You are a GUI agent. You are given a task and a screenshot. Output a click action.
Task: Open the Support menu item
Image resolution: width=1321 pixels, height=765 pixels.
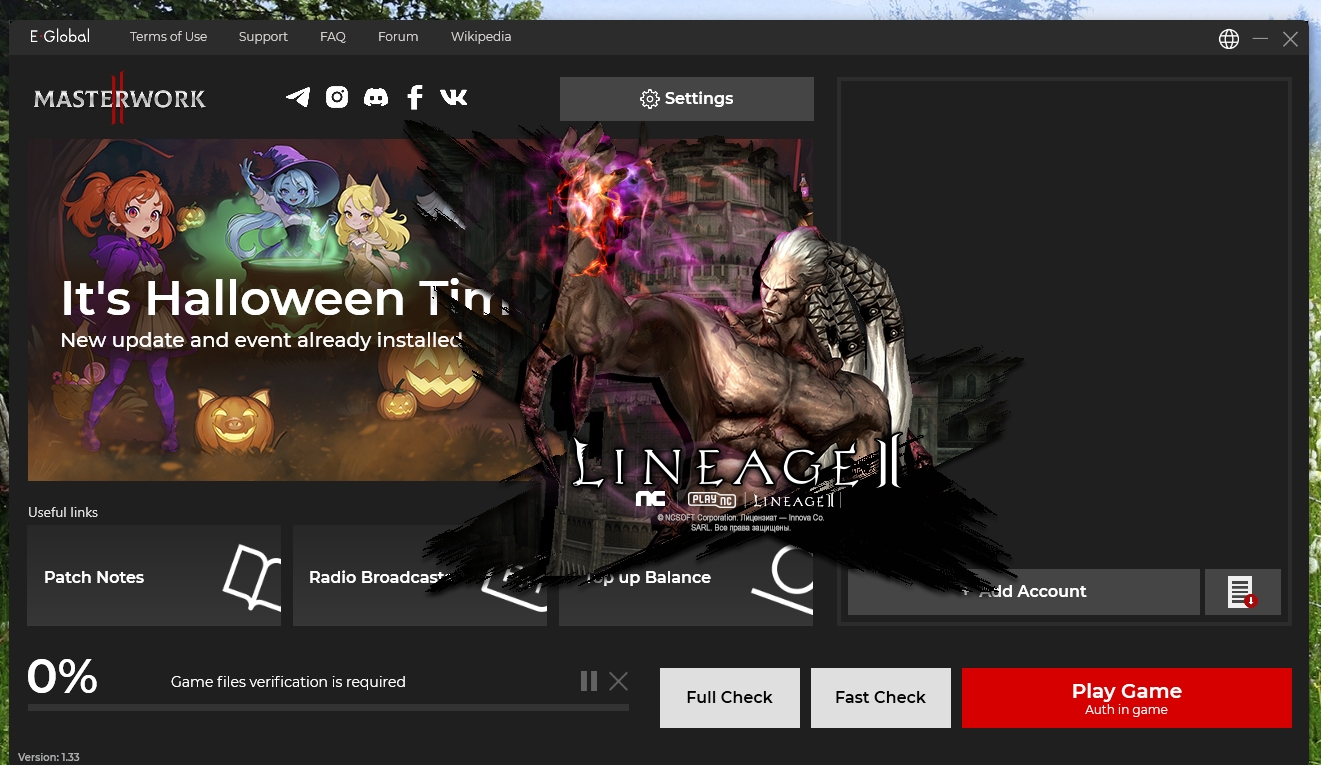[x=263, y=37]
